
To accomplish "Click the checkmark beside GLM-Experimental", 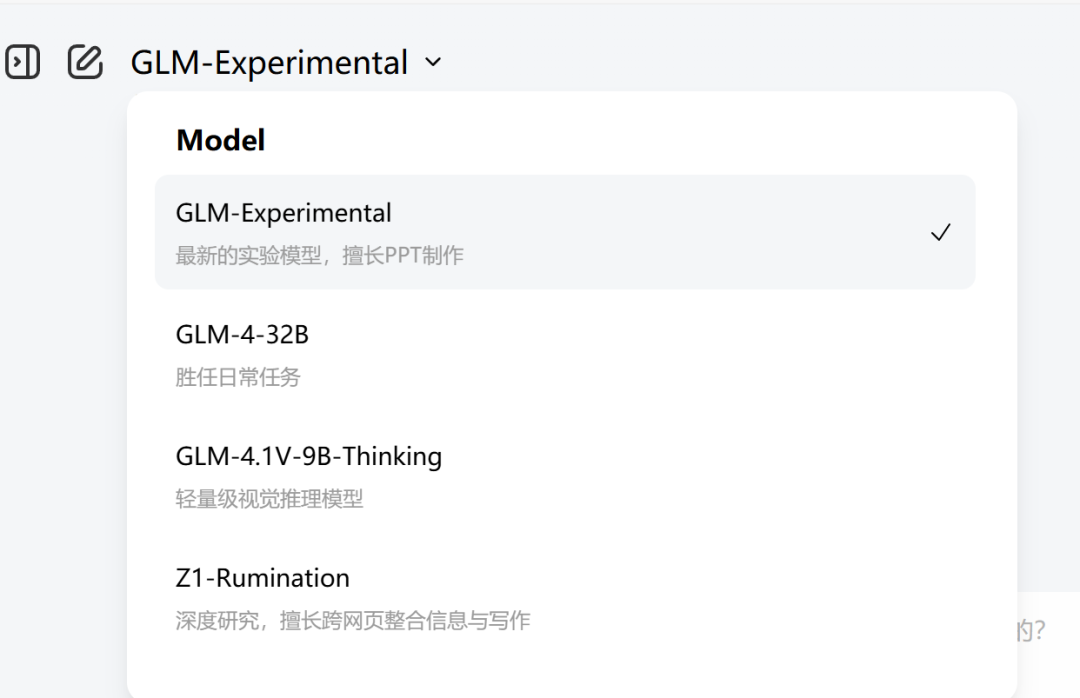I will click(940, 231).
